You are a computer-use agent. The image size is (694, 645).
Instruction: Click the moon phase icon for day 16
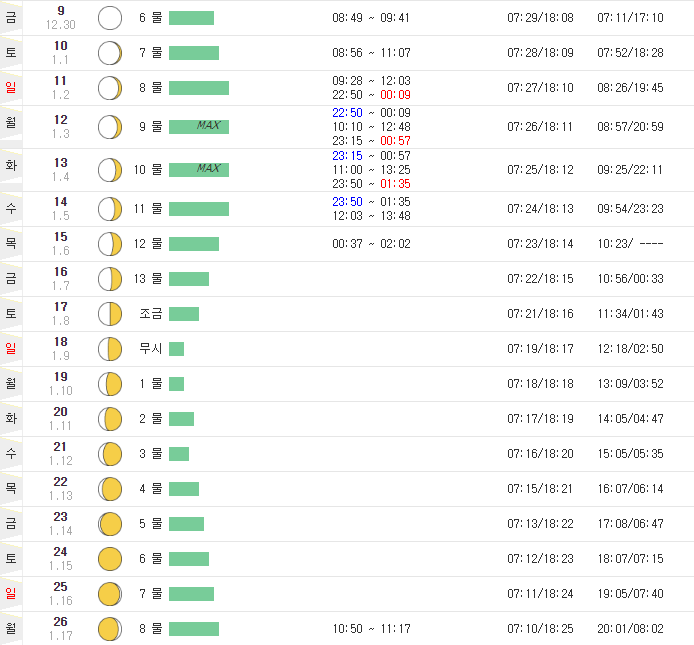coord(110,279)
